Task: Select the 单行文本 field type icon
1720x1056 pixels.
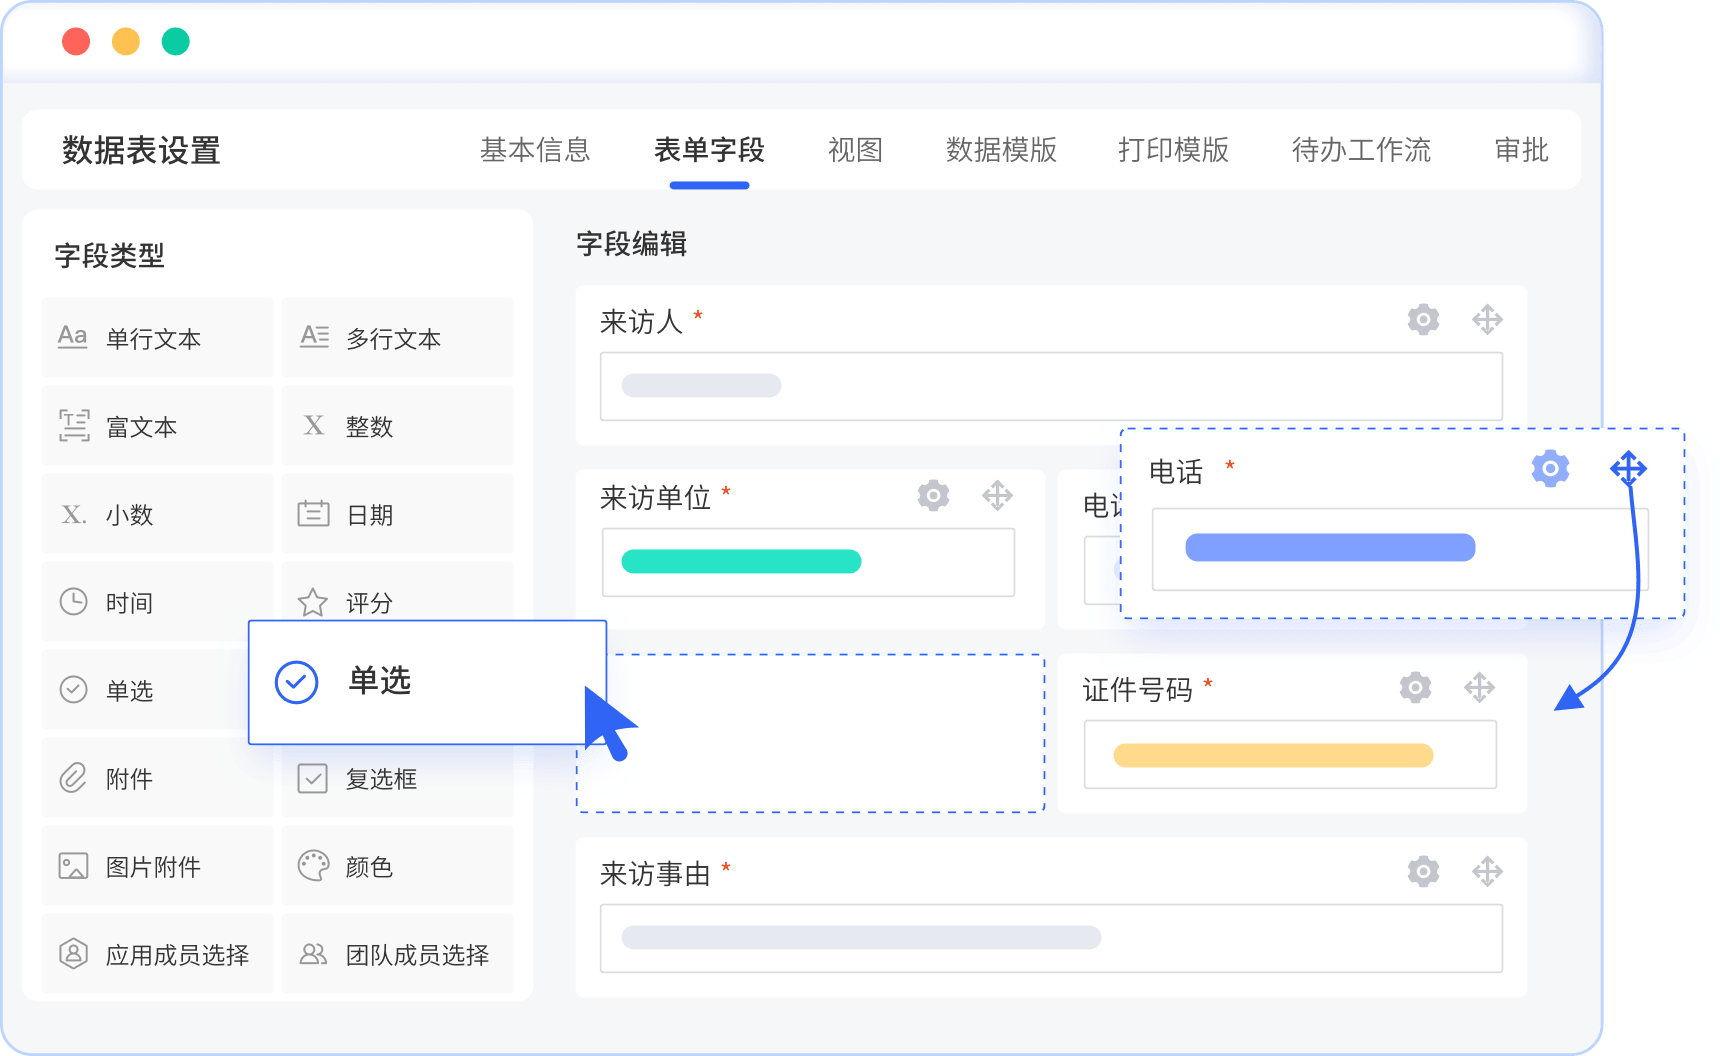Action: click(71, 337)
